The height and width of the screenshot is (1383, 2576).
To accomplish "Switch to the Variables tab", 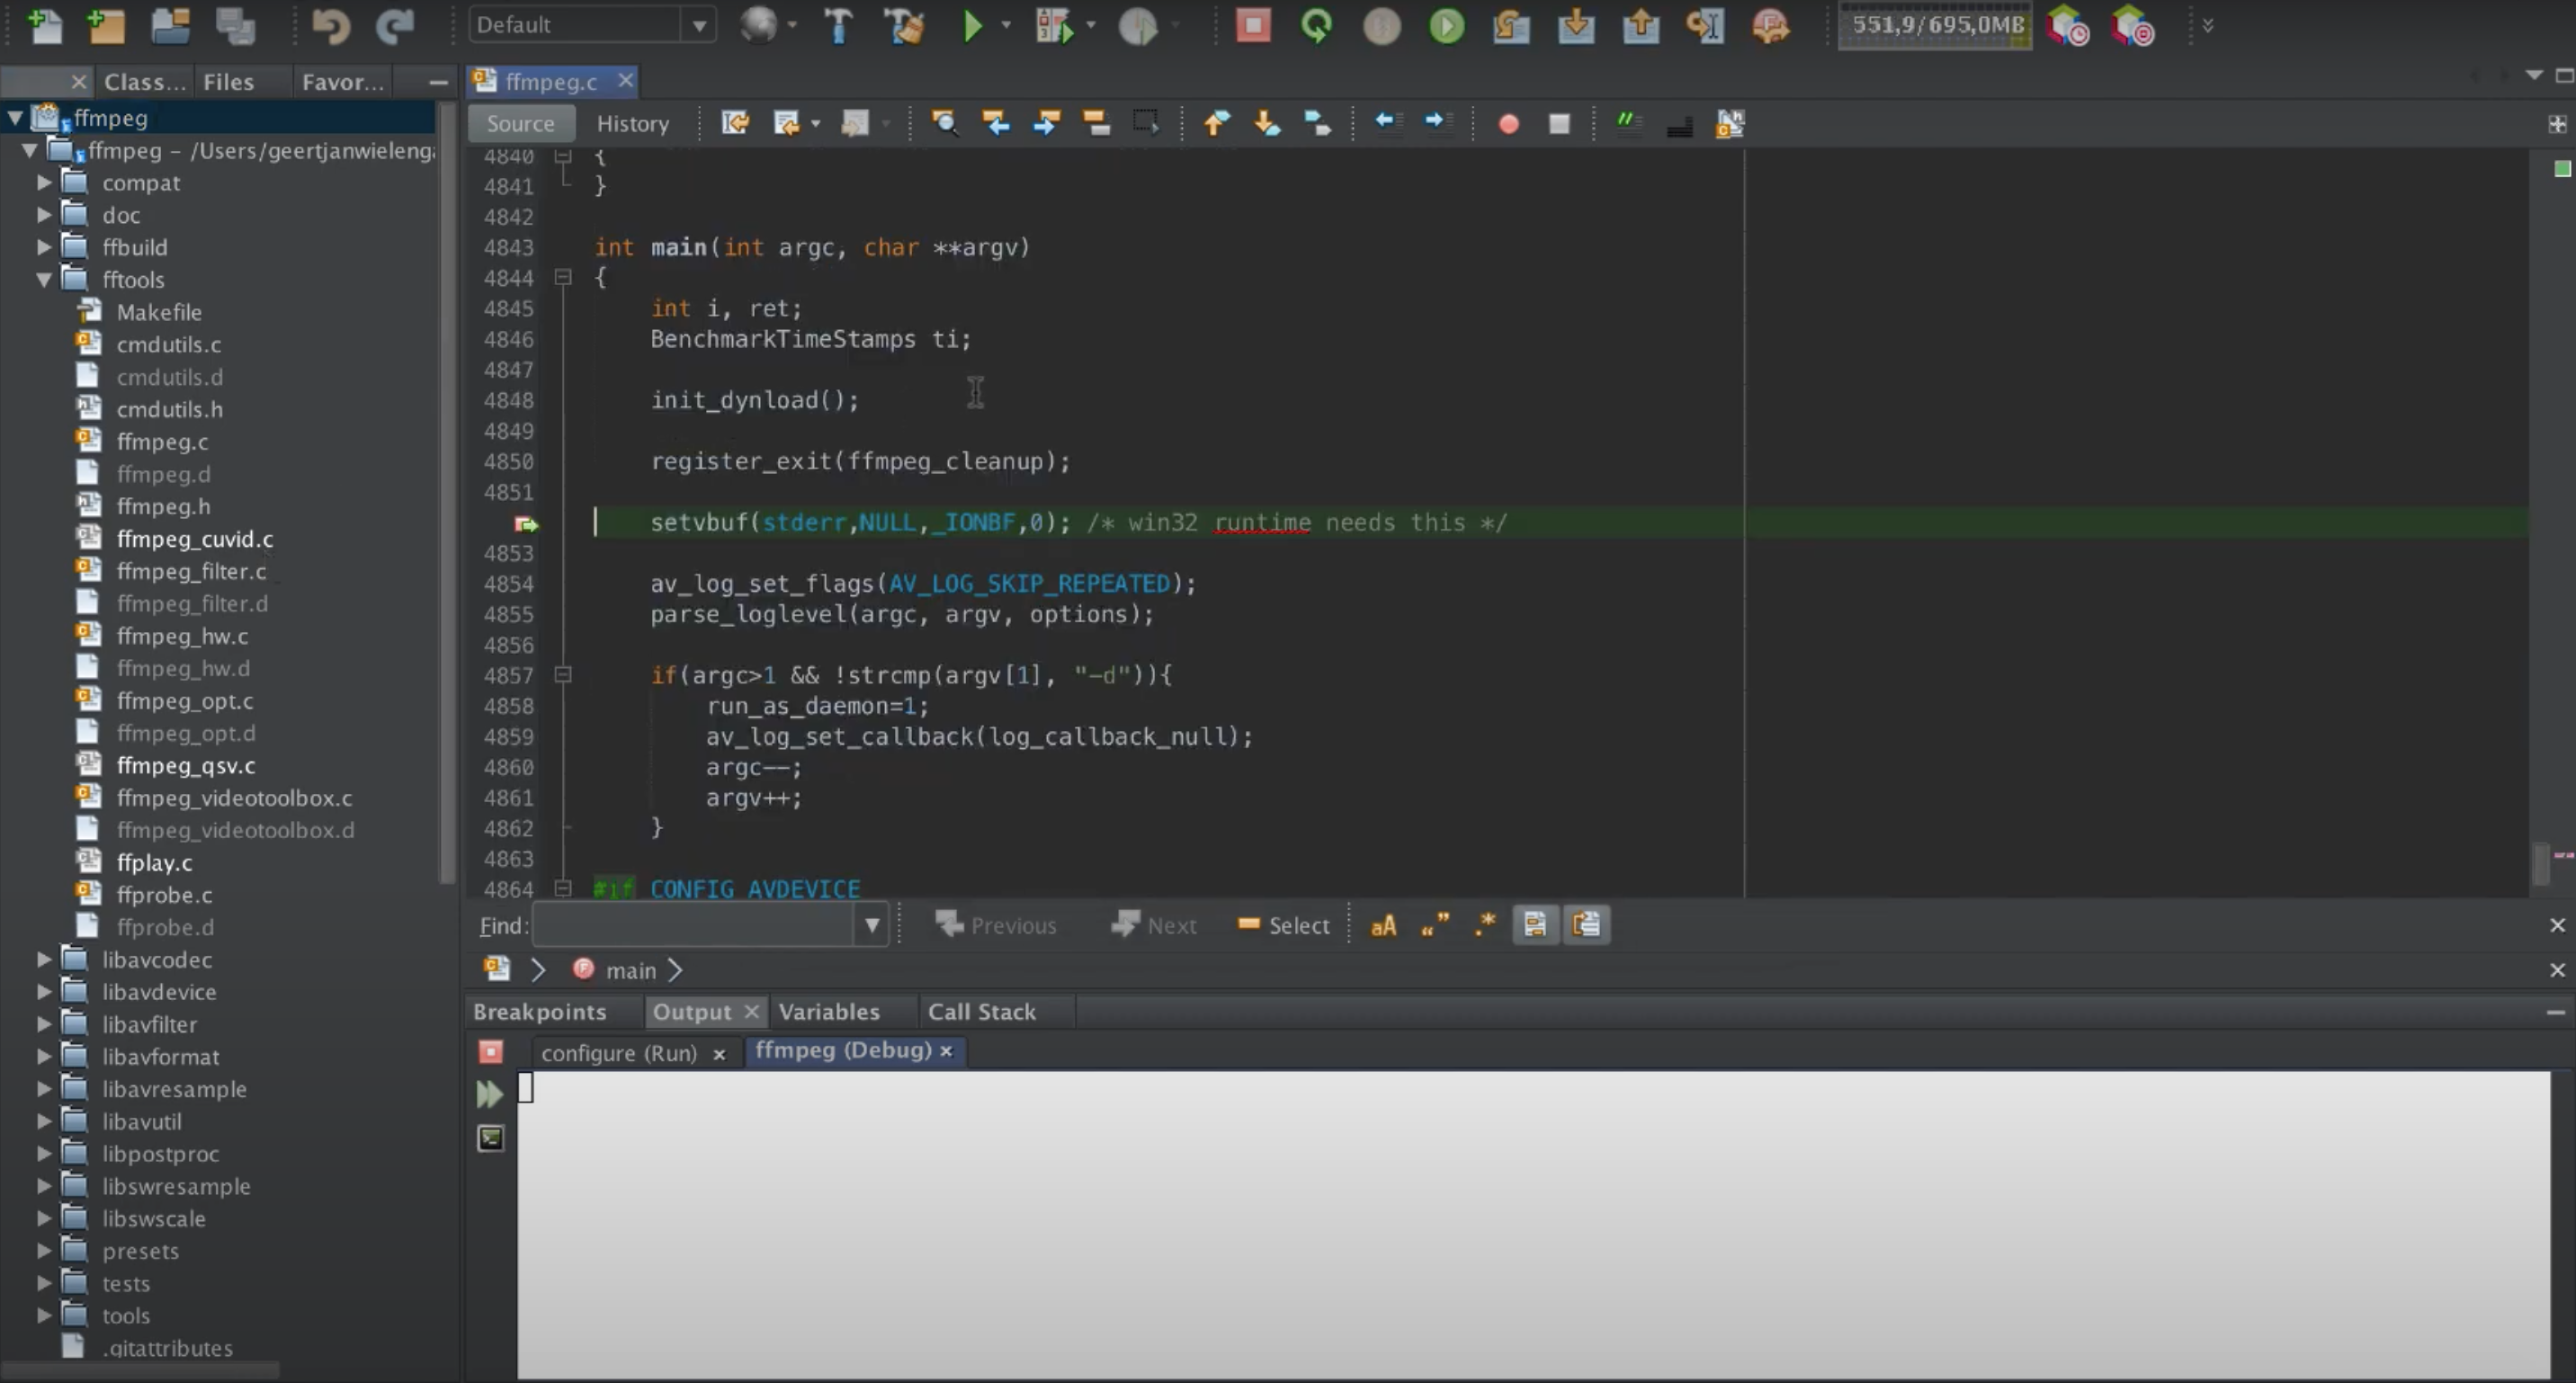I will pyautogui.click(x=828, y=1012).
